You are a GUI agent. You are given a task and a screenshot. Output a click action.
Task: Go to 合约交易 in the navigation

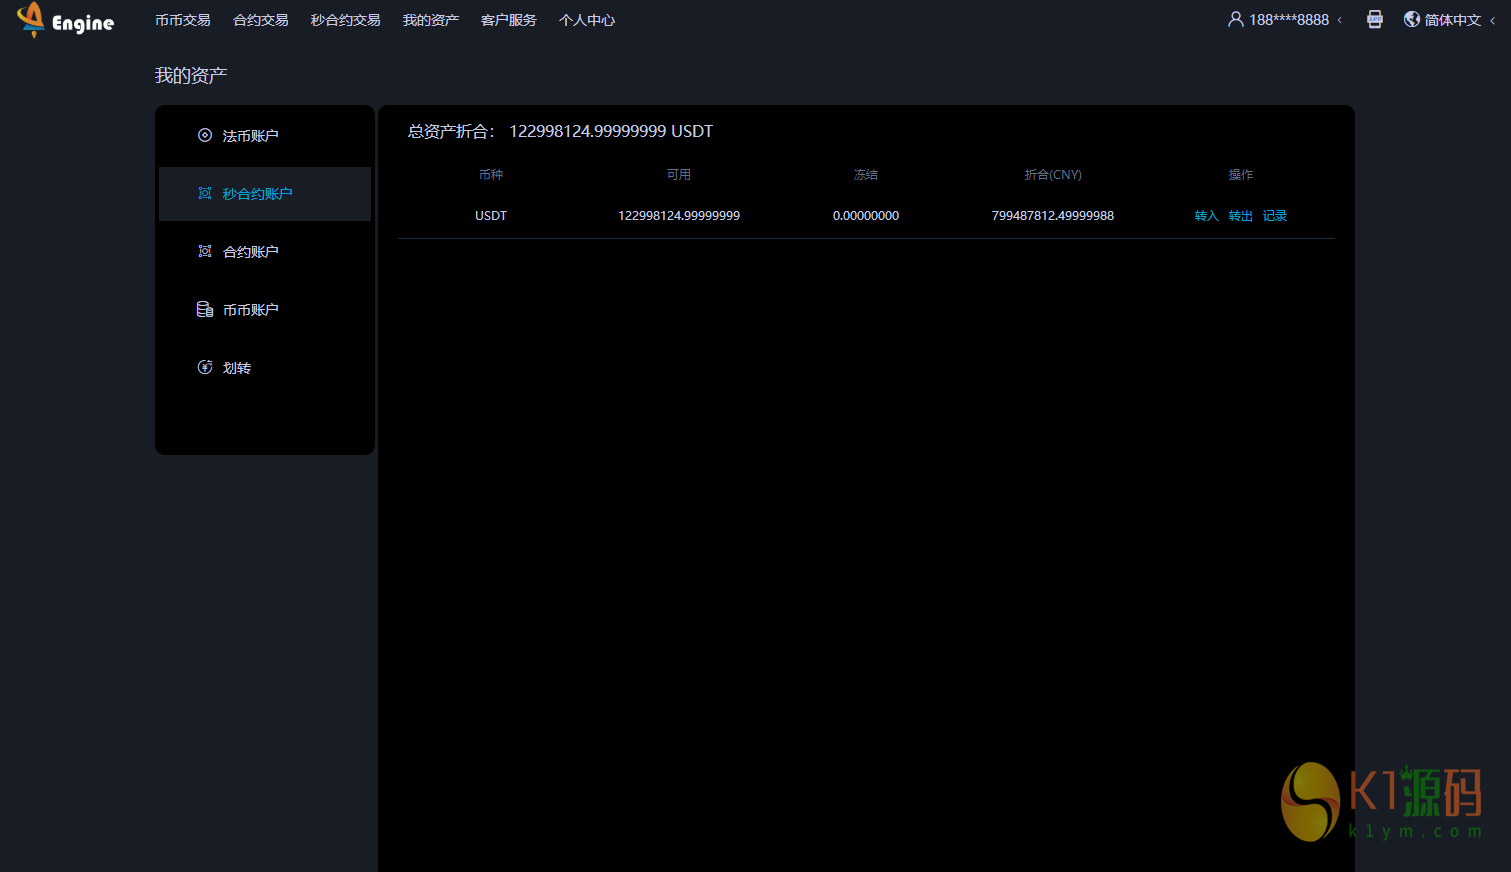point(261,20)
